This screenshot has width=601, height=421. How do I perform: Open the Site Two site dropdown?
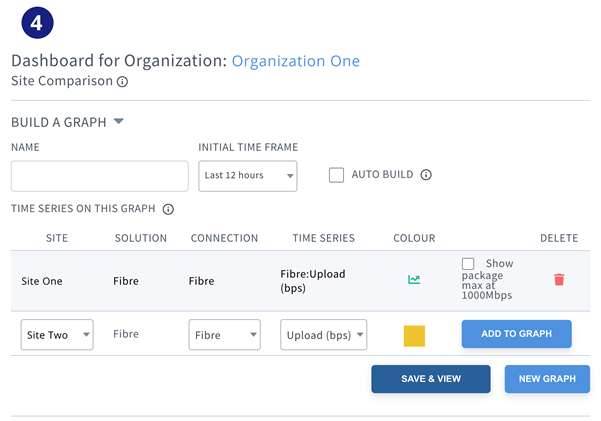(57, 335)
